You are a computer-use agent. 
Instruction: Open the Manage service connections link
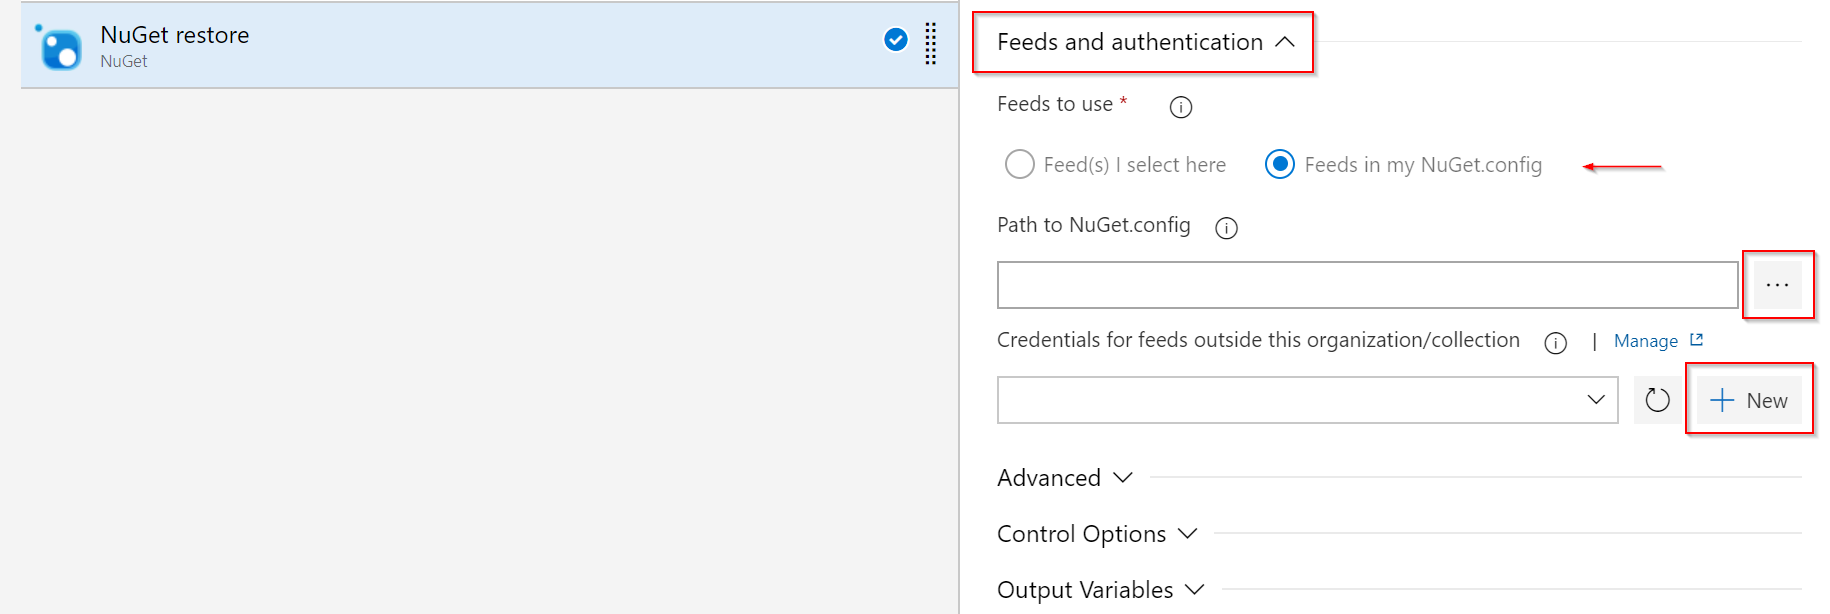(1646, 341)
